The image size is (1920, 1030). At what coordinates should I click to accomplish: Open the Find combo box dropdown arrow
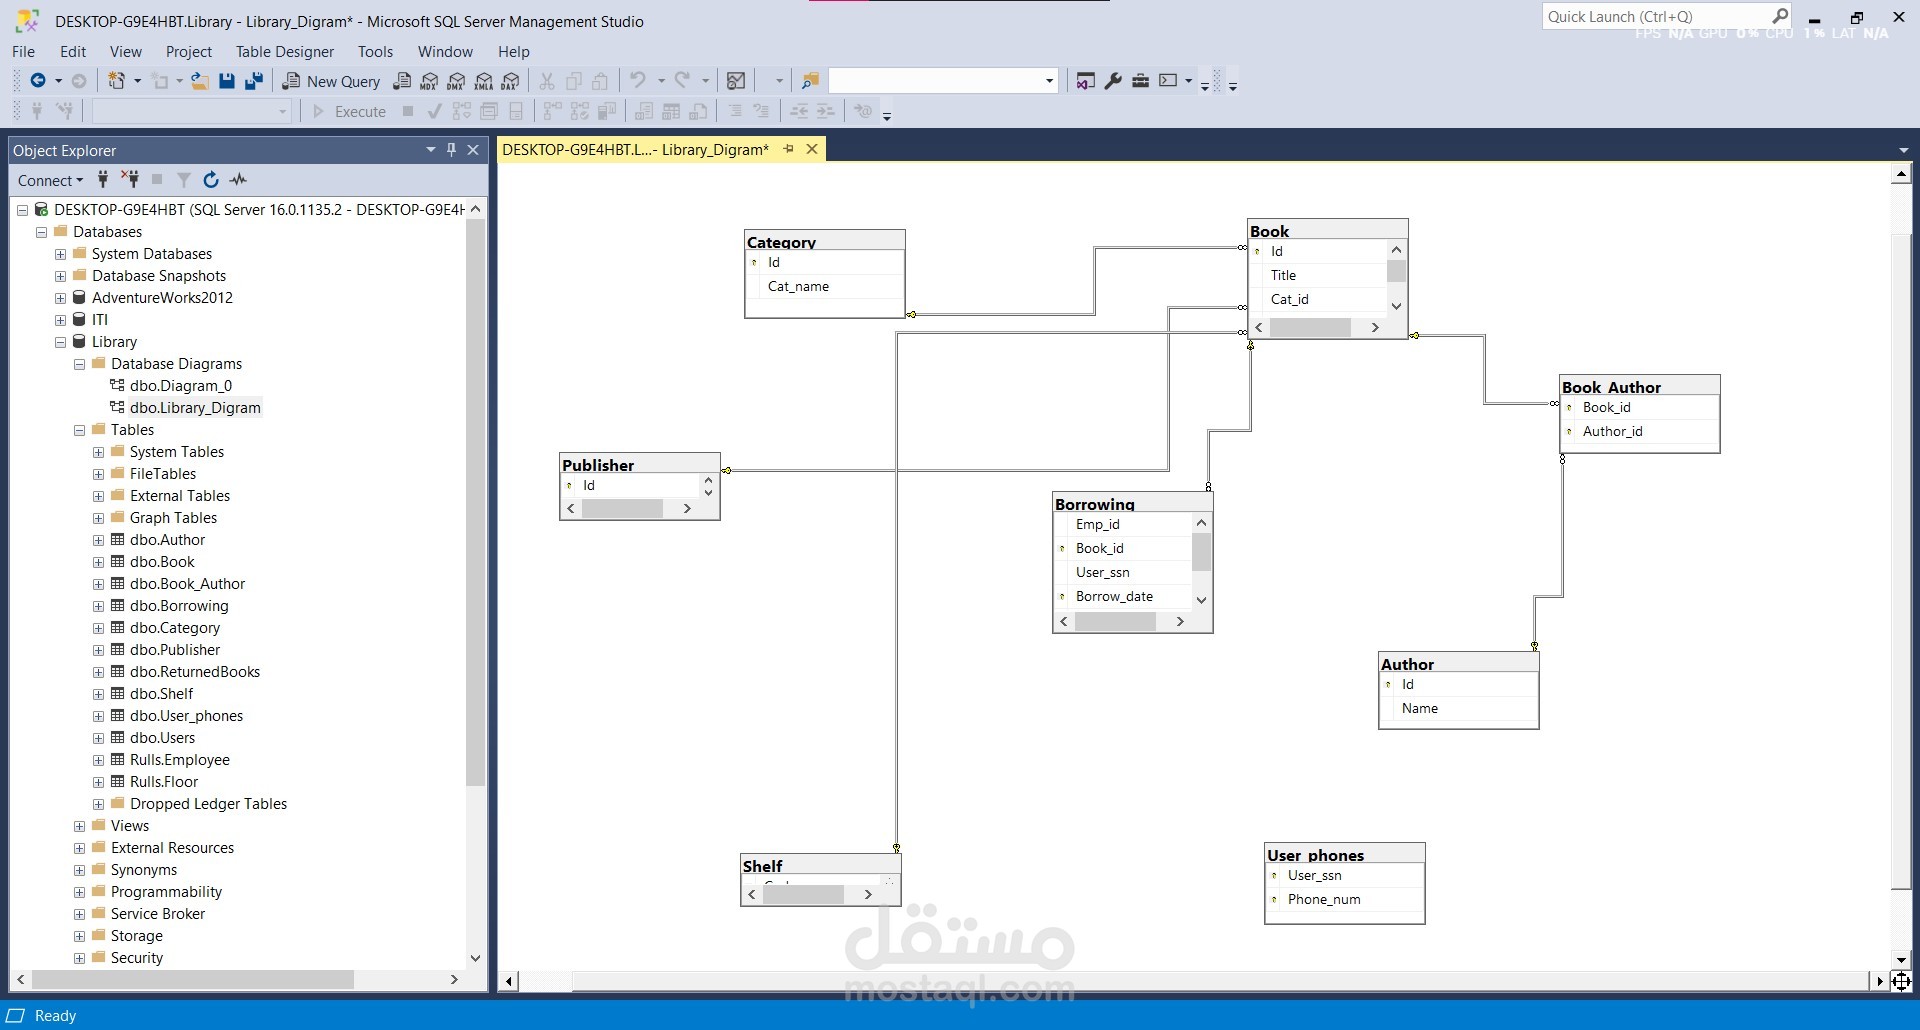click(1049, 81)
